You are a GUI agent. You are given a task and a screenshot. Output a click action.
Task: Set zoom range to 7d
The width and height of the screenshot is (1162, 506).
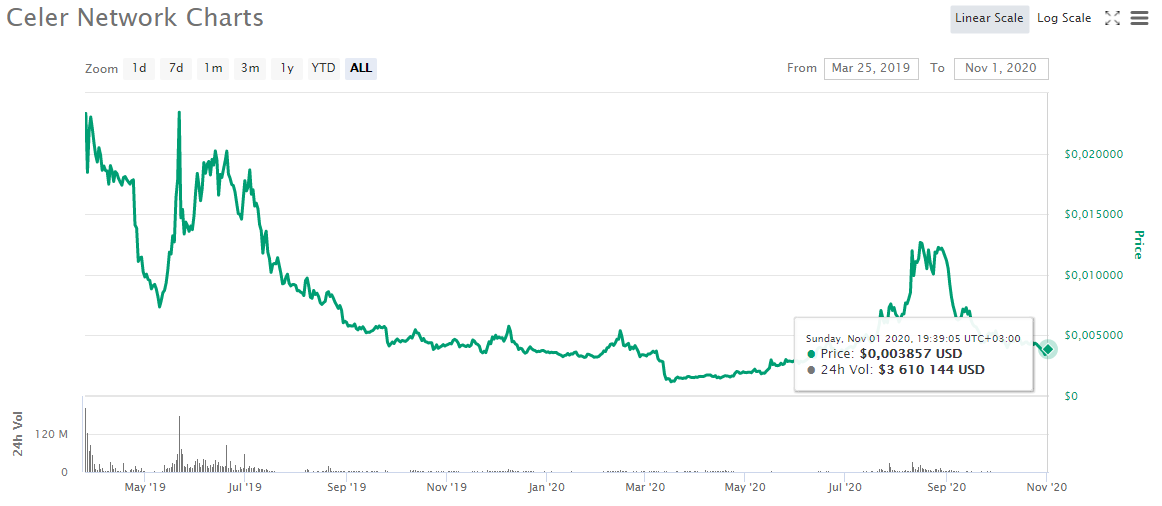(x=176, y=68)
